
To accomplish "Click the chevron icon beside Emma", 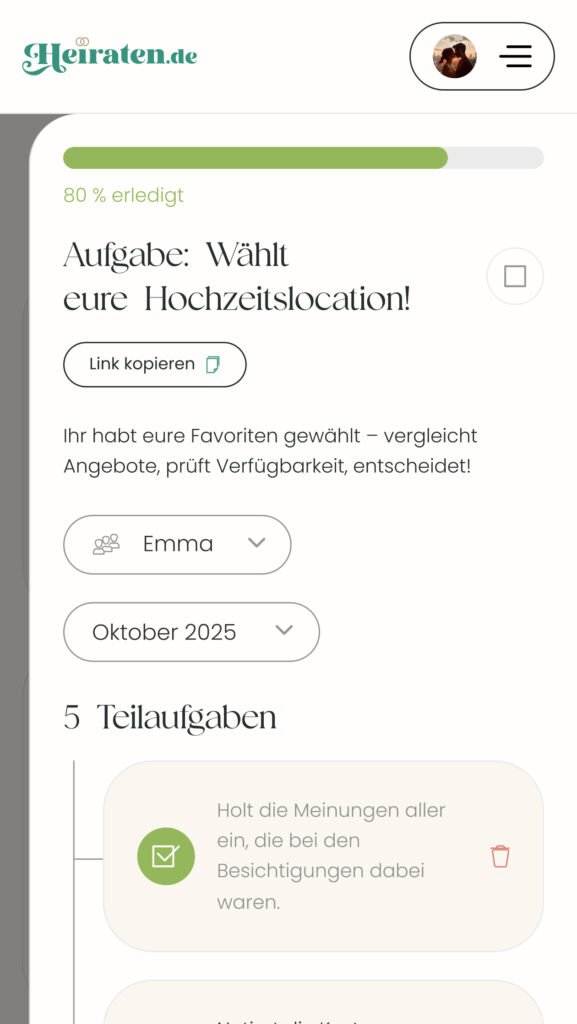I will pos(257,544).
